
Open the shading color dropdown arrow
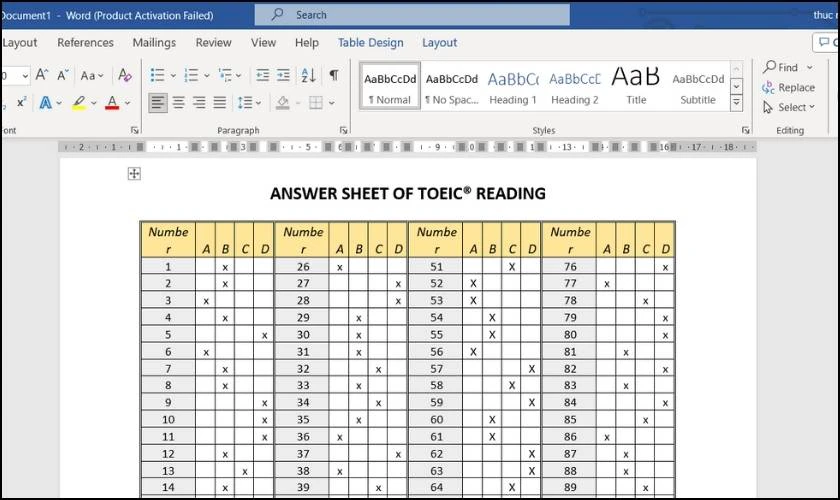point(298,102)
